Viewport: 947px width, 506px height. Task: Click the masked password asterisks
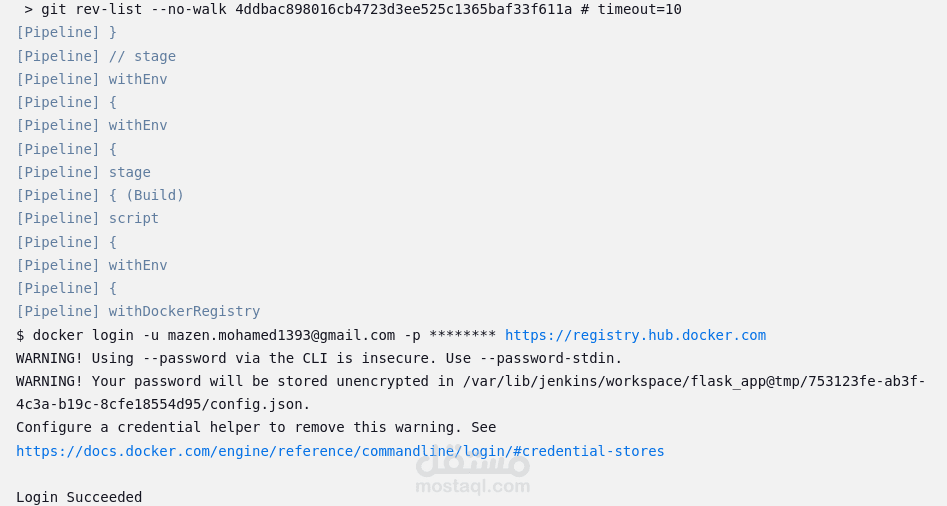click(x=463, y=335)
